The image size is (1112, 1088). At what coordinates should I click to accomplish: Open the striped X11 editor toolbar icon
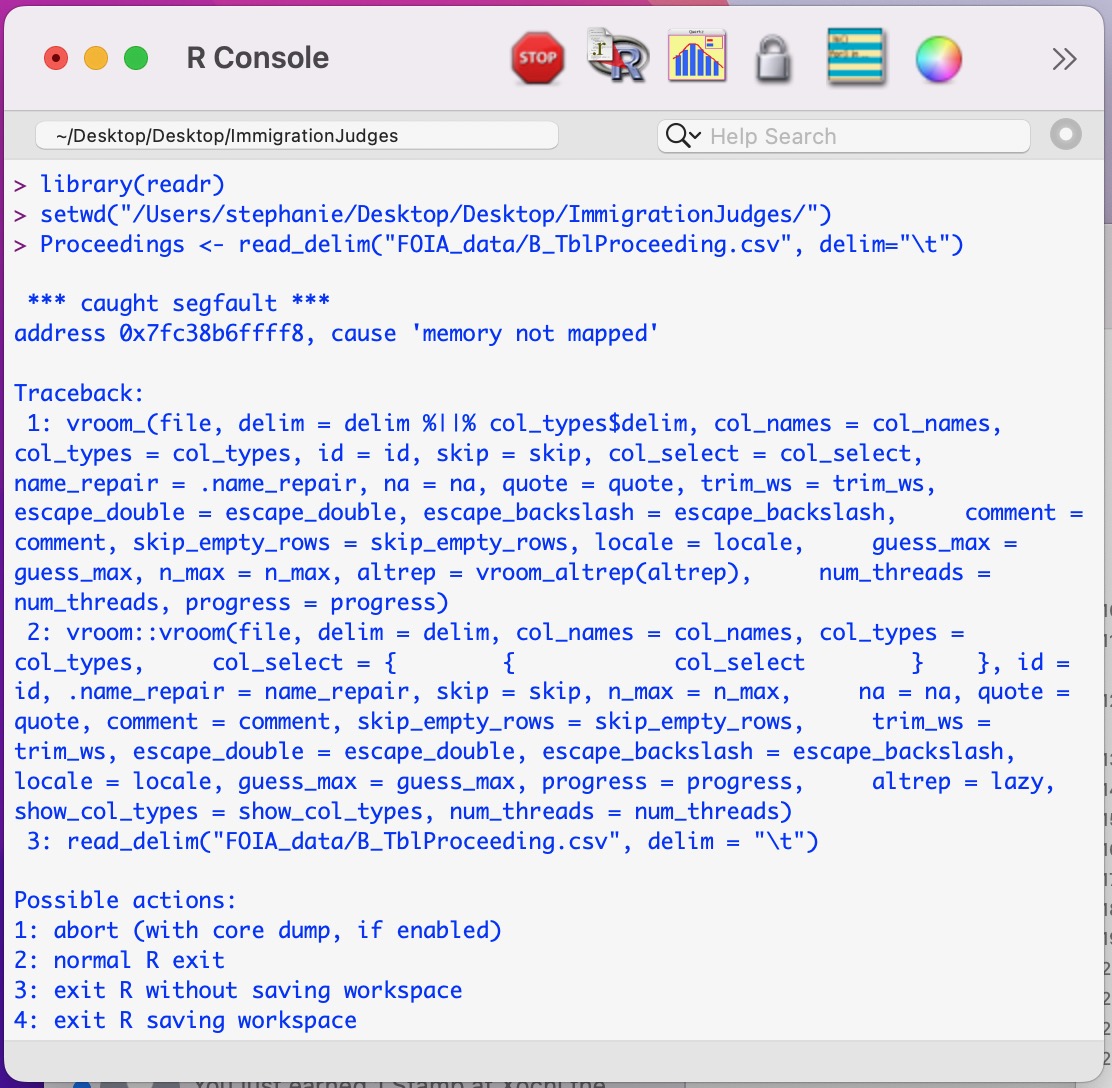[856, 57]
